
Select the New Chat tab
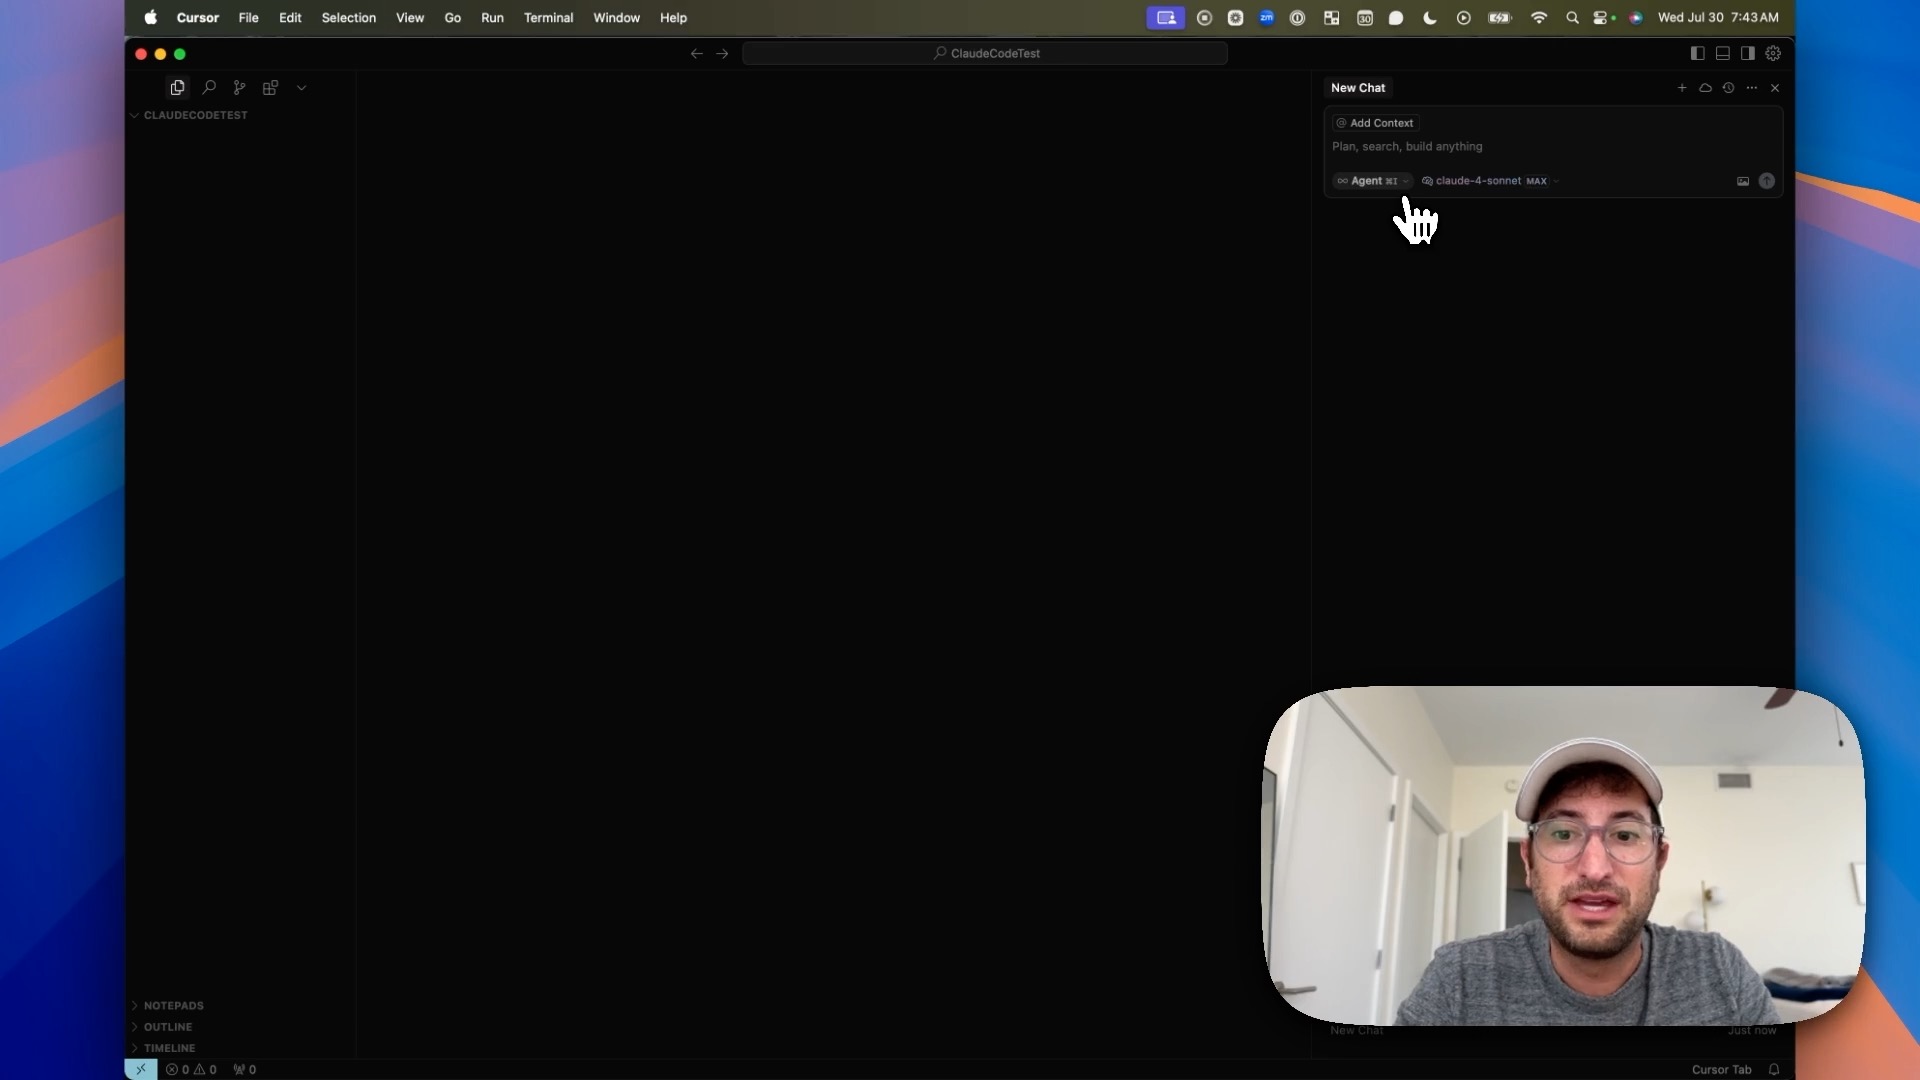[x=1358, y=88]
